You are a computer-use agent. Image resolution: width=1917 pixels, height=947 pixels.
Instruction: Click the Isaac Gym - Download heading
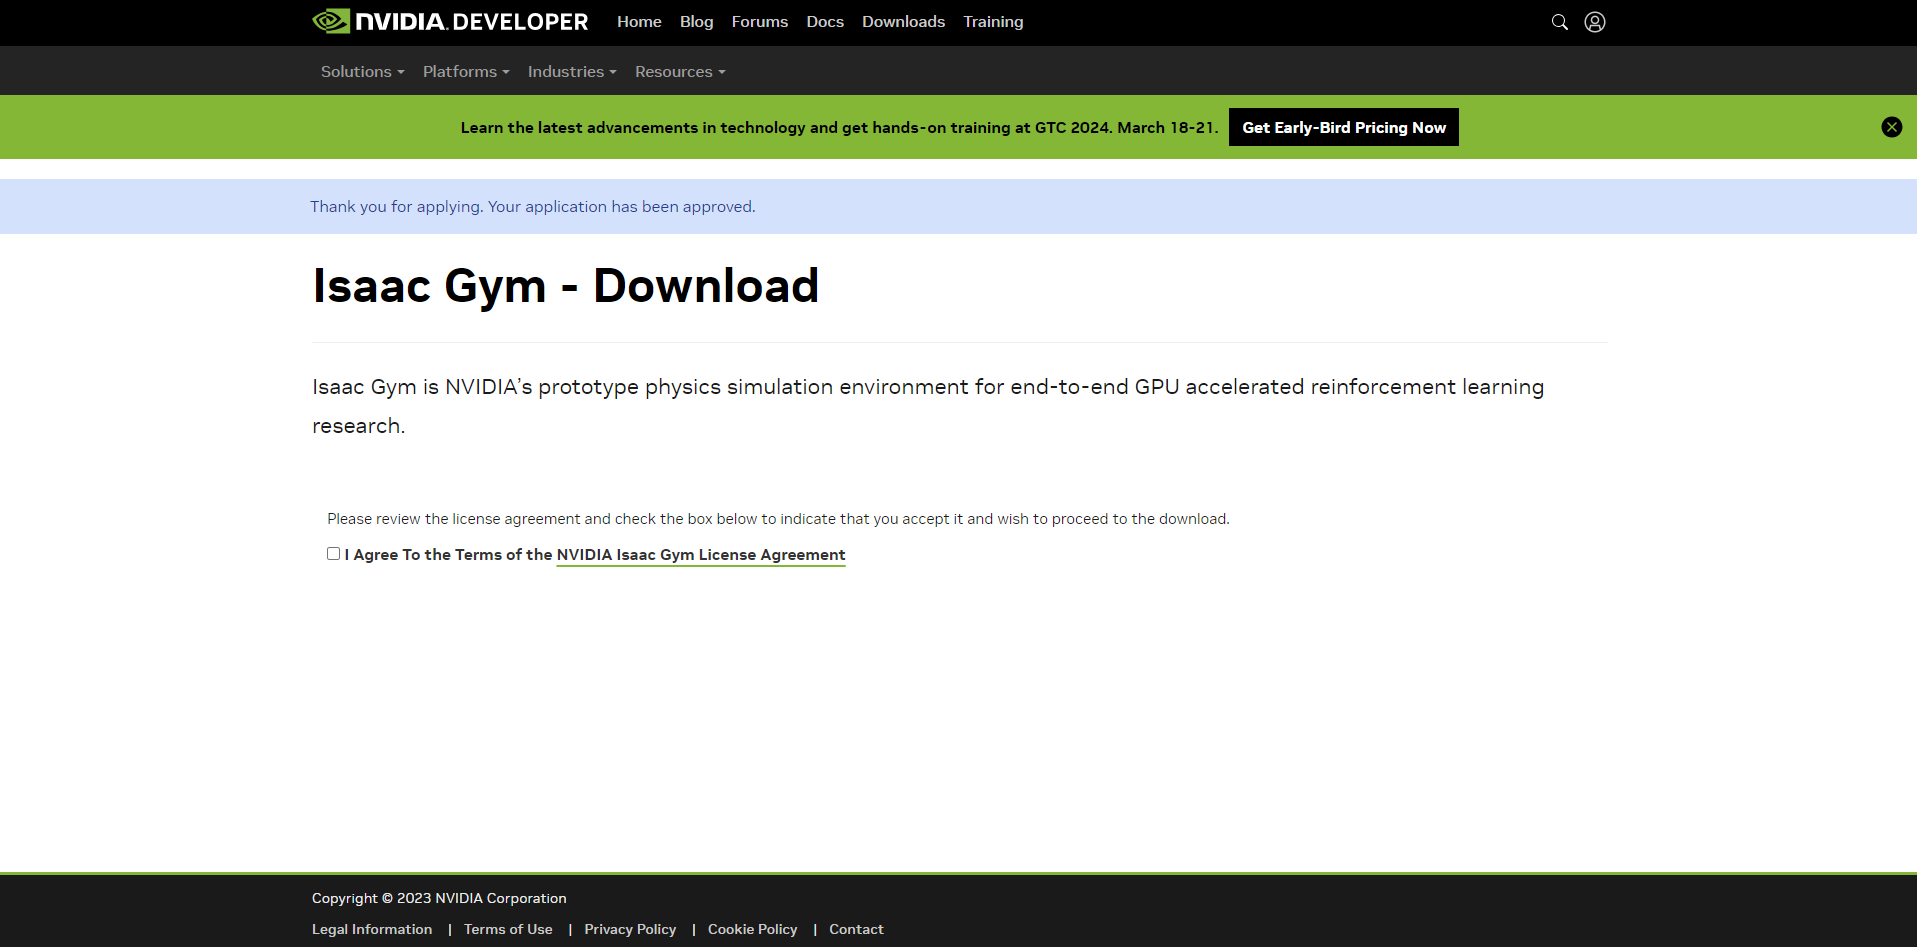click(x=566, y=286)
